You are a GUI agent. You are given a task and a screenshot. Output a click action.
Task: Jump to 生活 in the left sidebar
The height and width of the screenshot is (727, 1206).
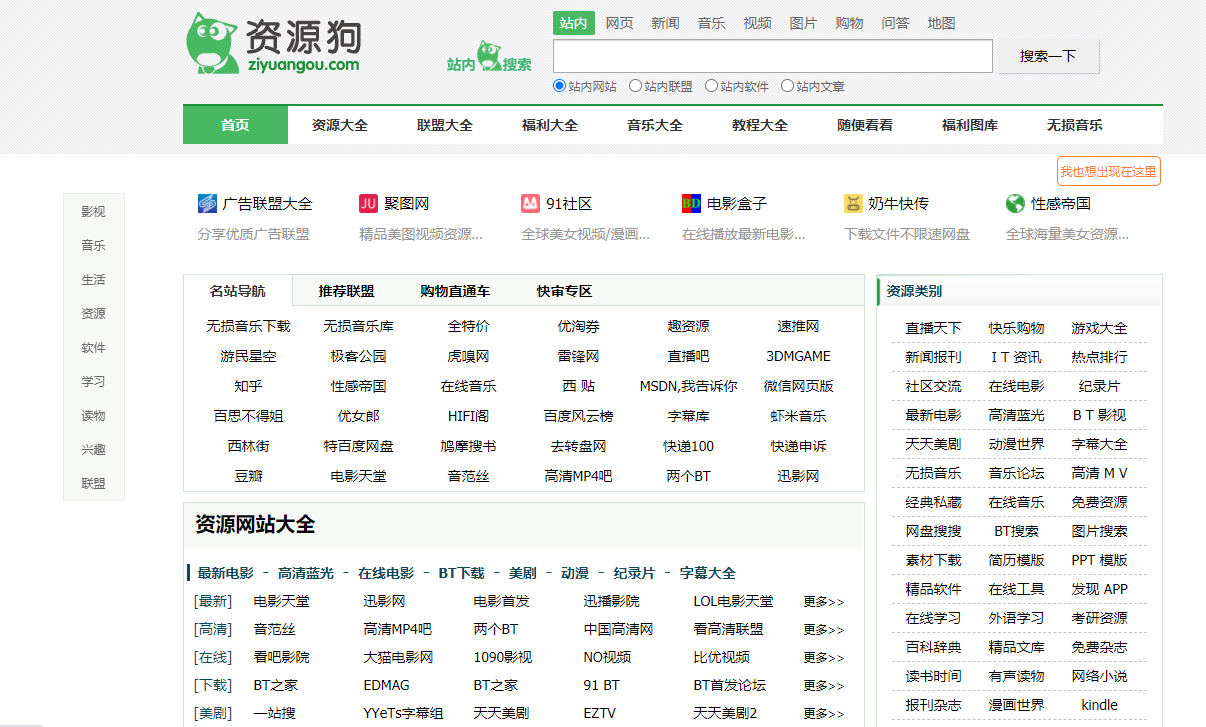[x=93, y=280]
